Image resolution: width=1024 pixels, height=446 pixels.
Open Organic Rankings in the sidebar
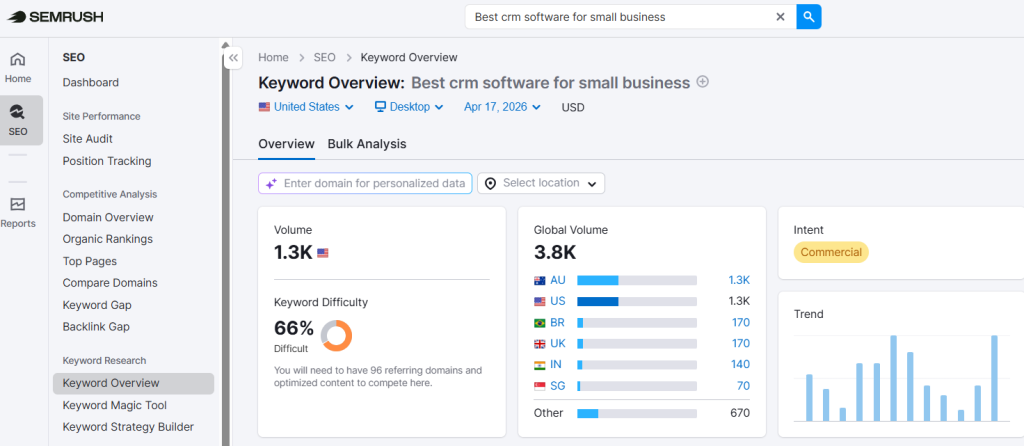[108, 239]
